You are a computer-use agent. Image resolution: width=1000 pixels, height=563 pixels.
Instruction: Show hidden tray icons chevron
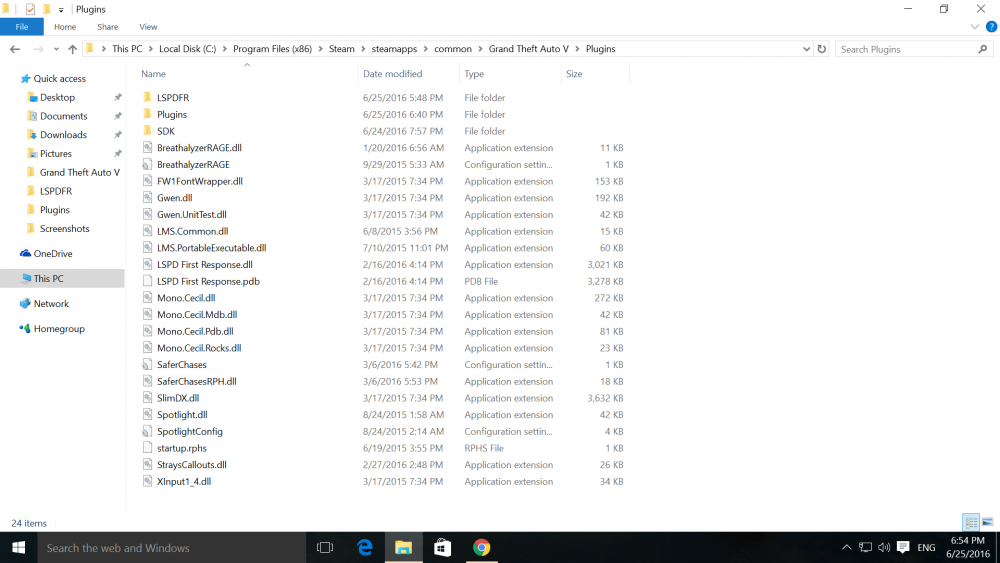[x=846, y=547]
